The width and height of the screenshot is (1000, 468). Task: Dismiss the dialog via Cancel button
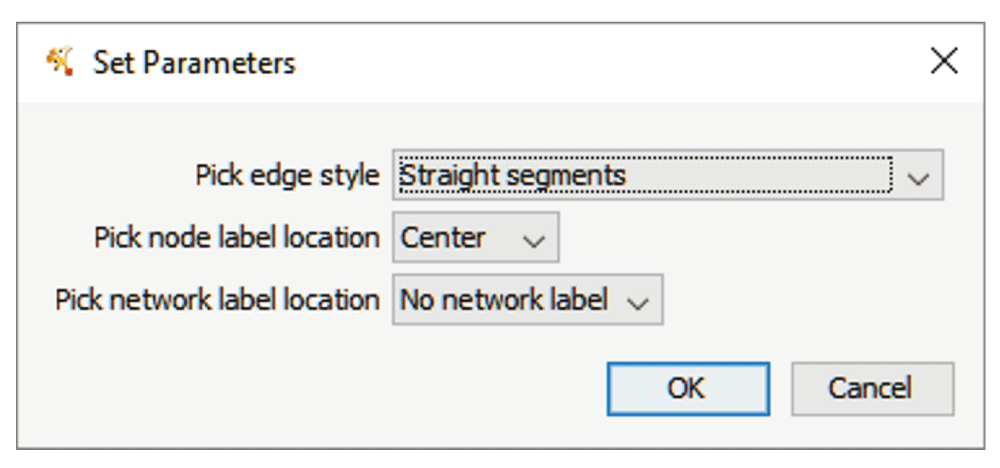pyautogui.click(x=872, y=389)
